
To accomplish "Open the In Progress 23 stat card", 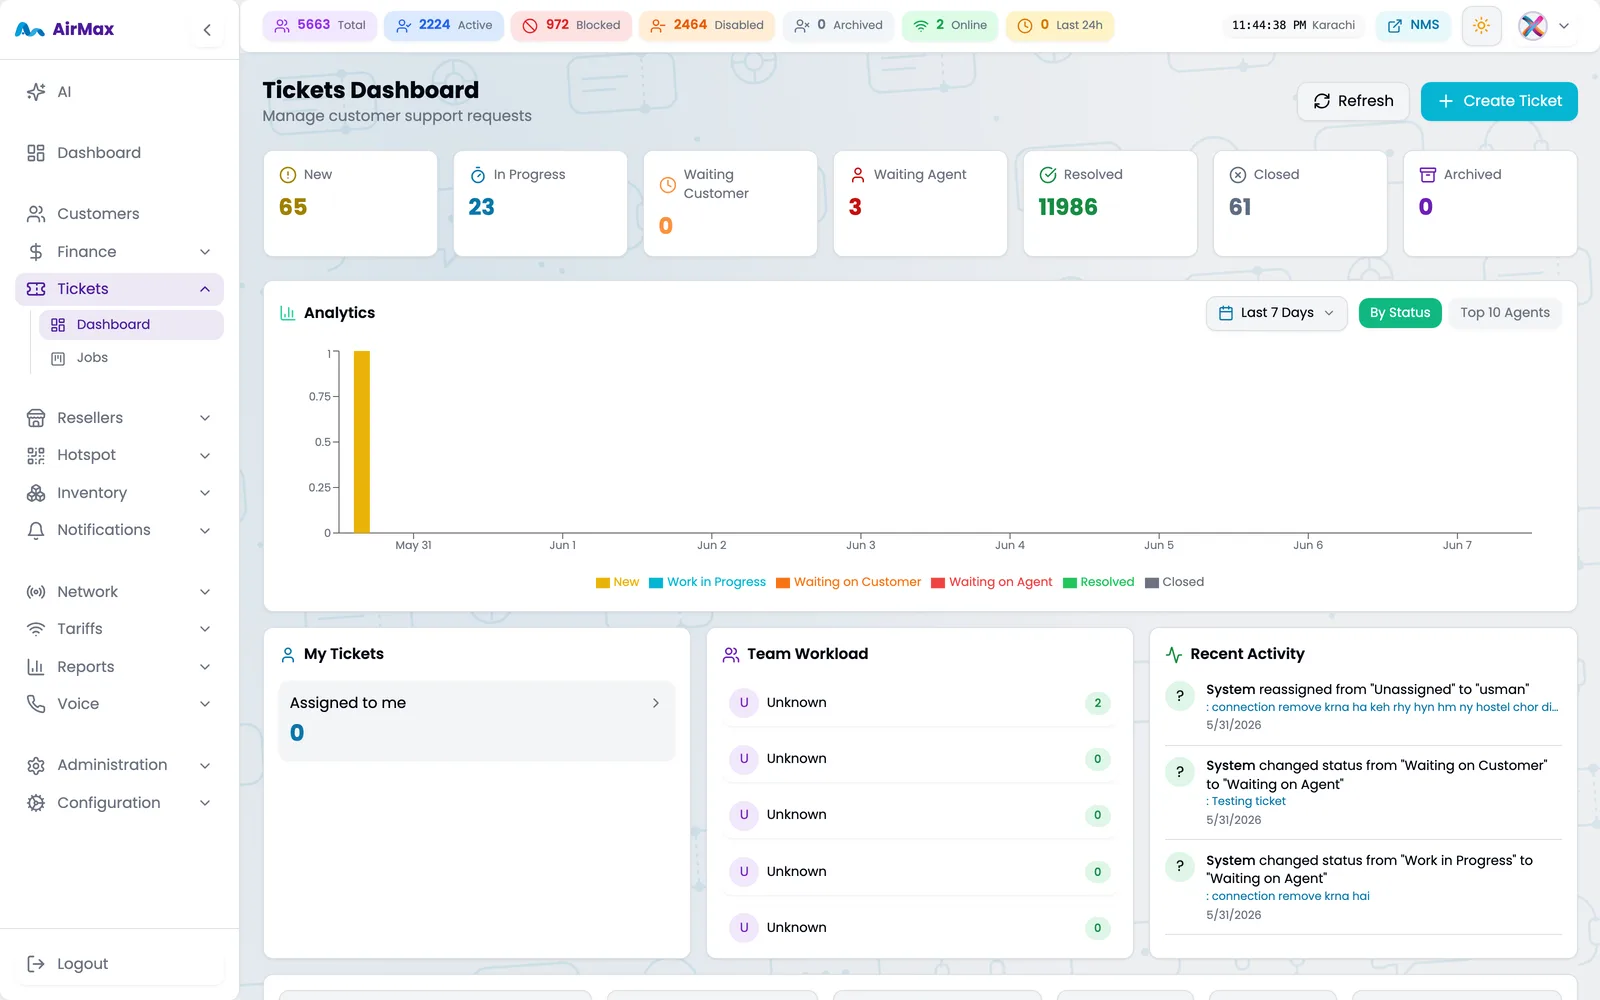I will point(540,204).
